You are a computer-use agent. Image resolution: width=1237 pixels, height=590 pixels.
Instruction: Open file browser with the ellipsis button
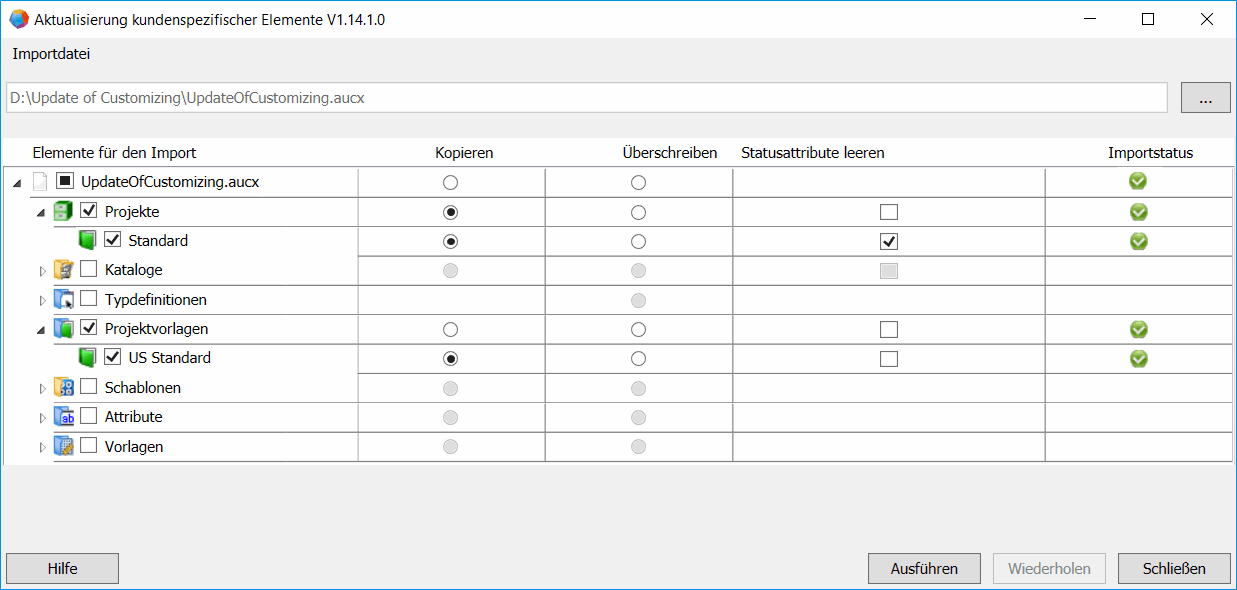point(1205,98)
